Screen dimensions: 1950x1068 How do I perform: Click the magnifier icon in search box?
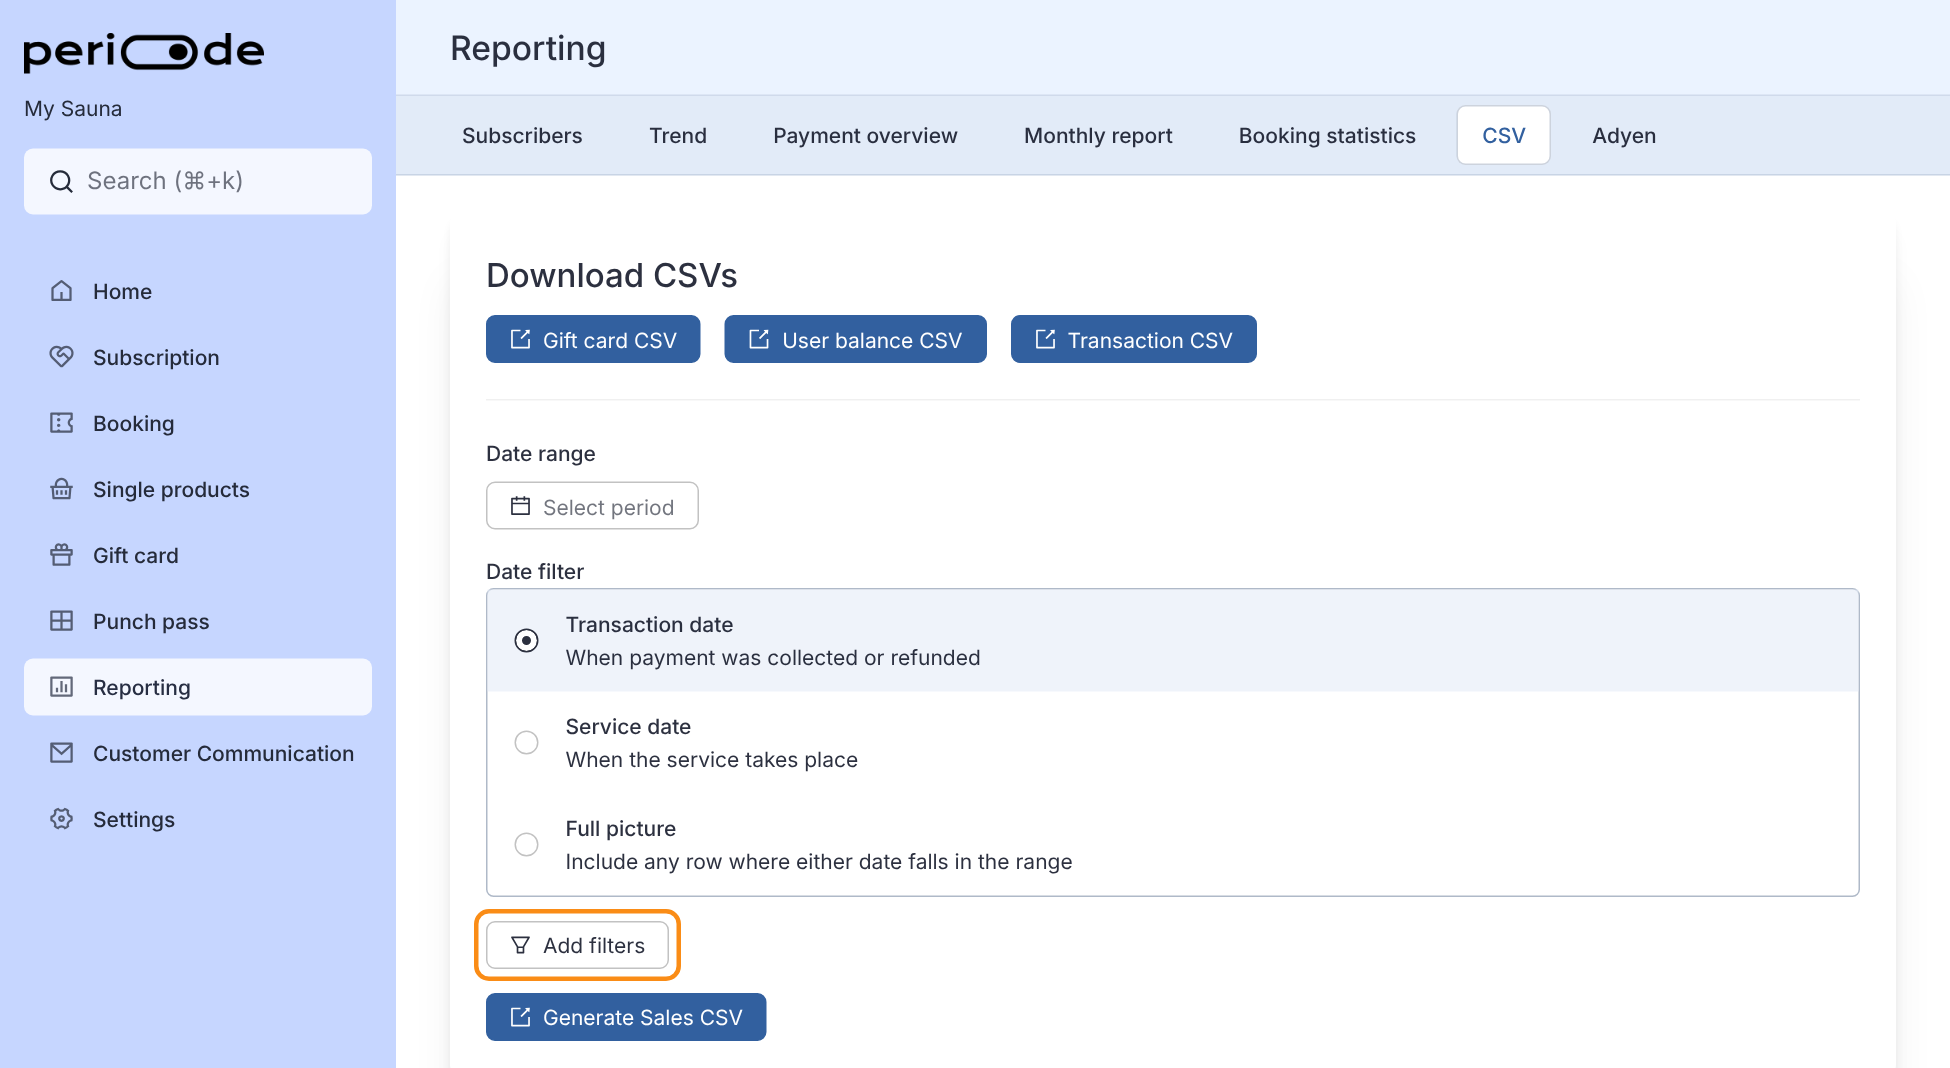(61, 181)
